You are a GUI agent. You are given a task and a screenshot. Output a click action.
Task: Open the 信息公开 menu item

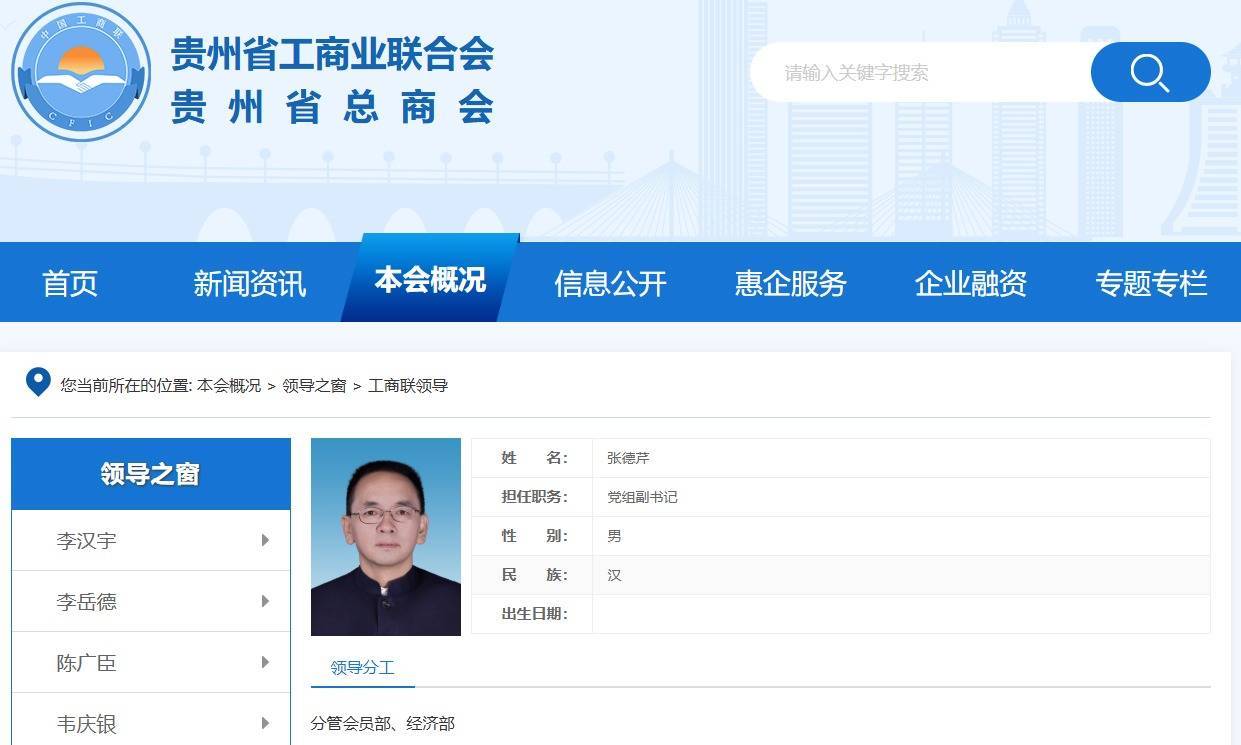610,283
